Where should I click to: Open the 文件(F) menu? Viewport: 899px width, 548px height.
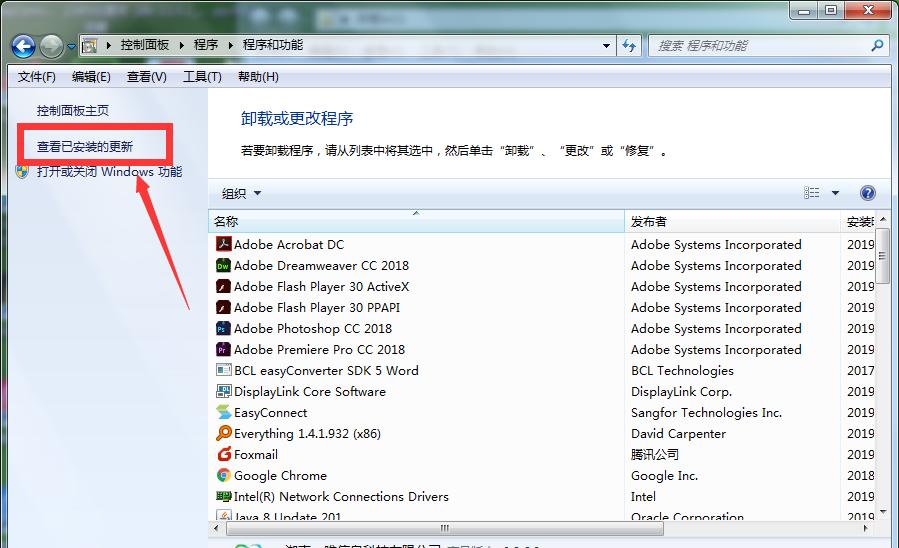37,77
